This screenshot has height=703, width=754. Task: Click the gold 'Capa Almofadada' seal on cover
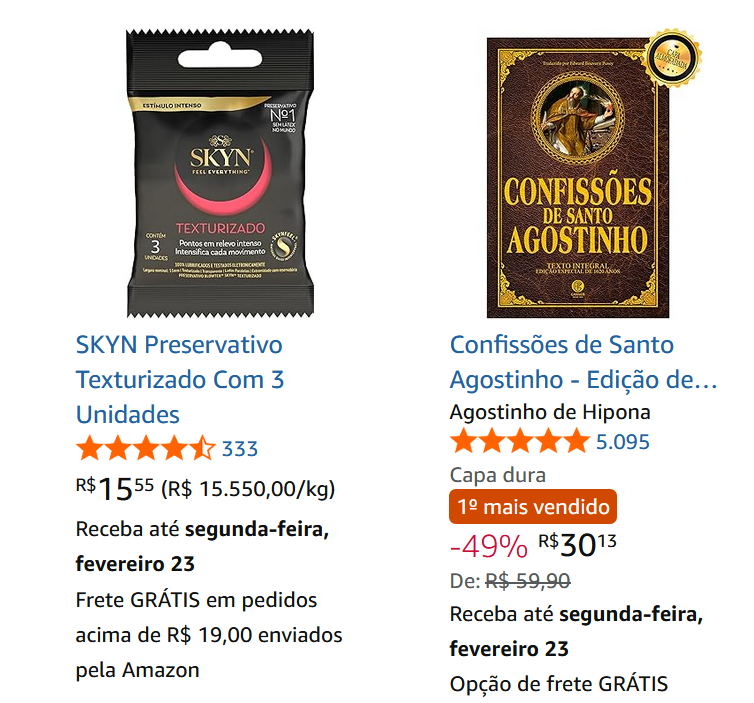[x=673, y=59]
